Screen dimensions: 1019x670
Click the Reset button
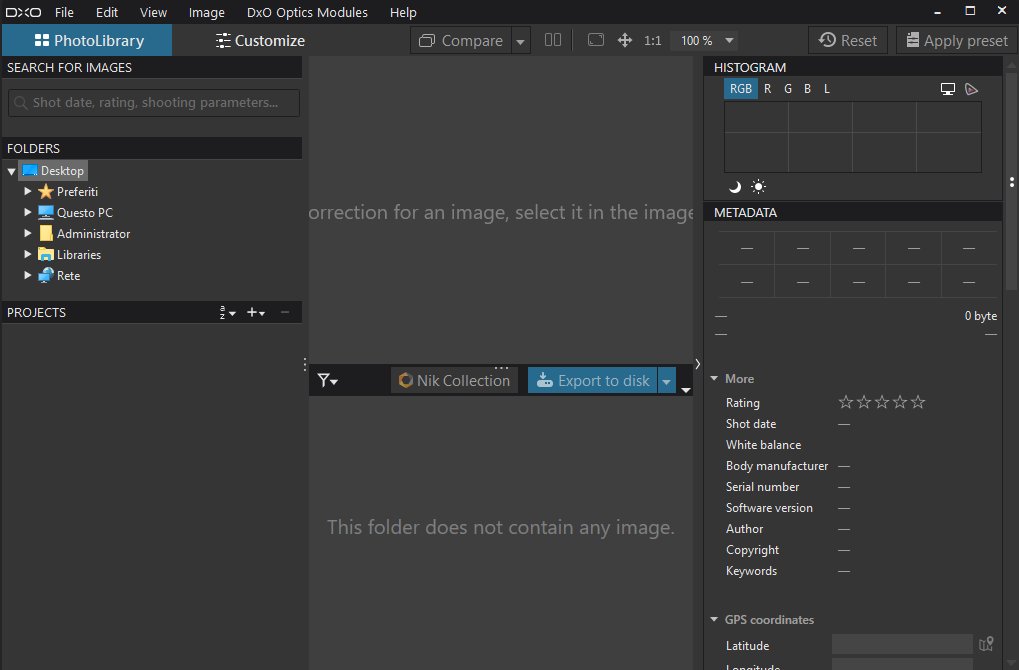pos(847,40)
